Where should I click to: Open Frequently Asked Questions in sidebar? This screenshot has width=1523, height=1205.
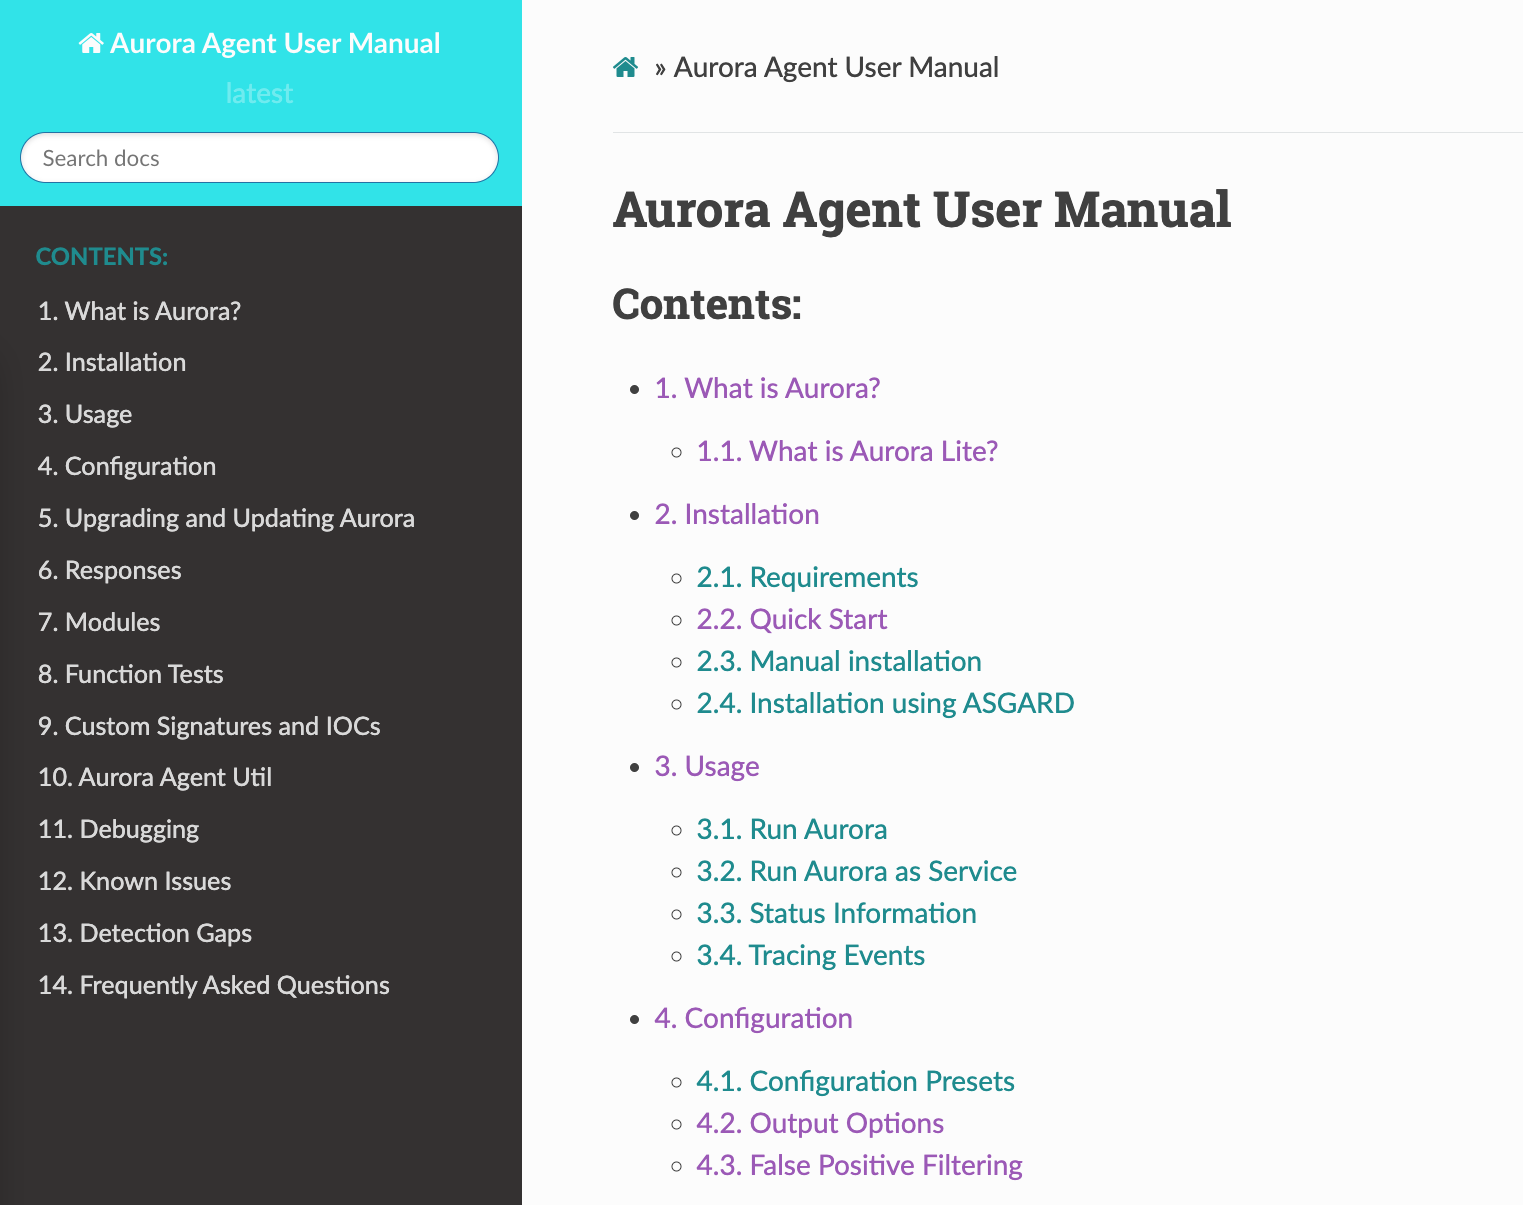click(213, 985)
